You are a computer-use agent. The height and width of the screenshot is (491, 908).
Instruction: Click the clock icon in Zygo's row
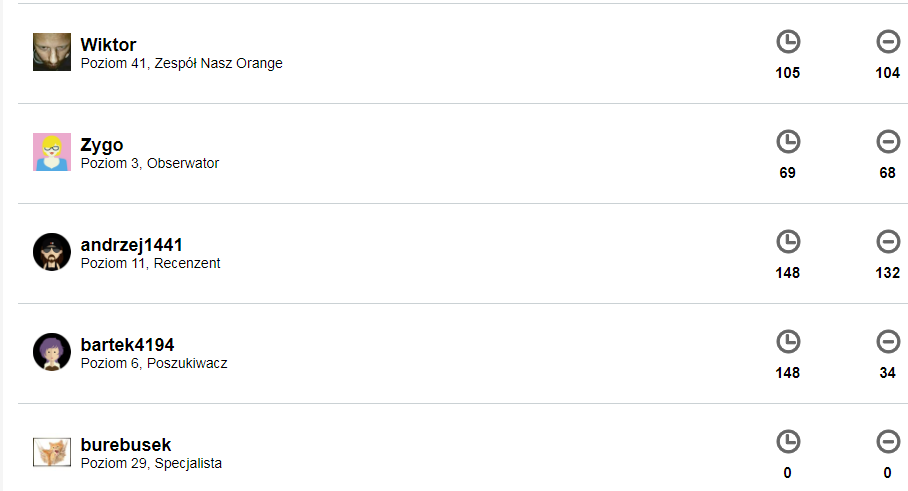coord(788,142)
